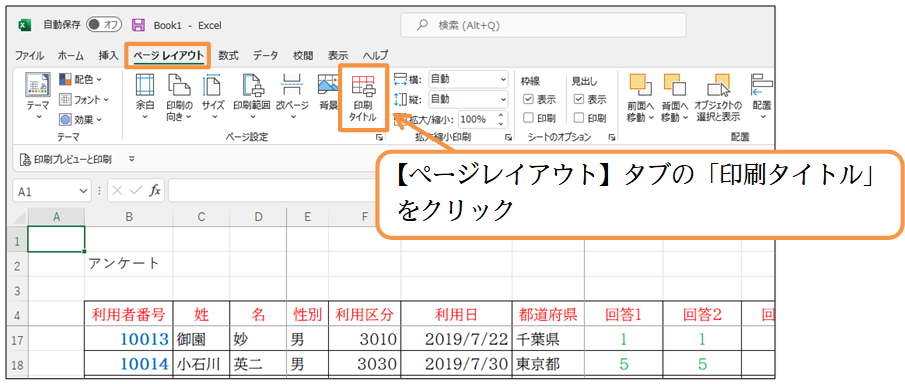
Task: Toggle gridlines print (枠線 印刷) checkbox
Action: click(528, 118)
